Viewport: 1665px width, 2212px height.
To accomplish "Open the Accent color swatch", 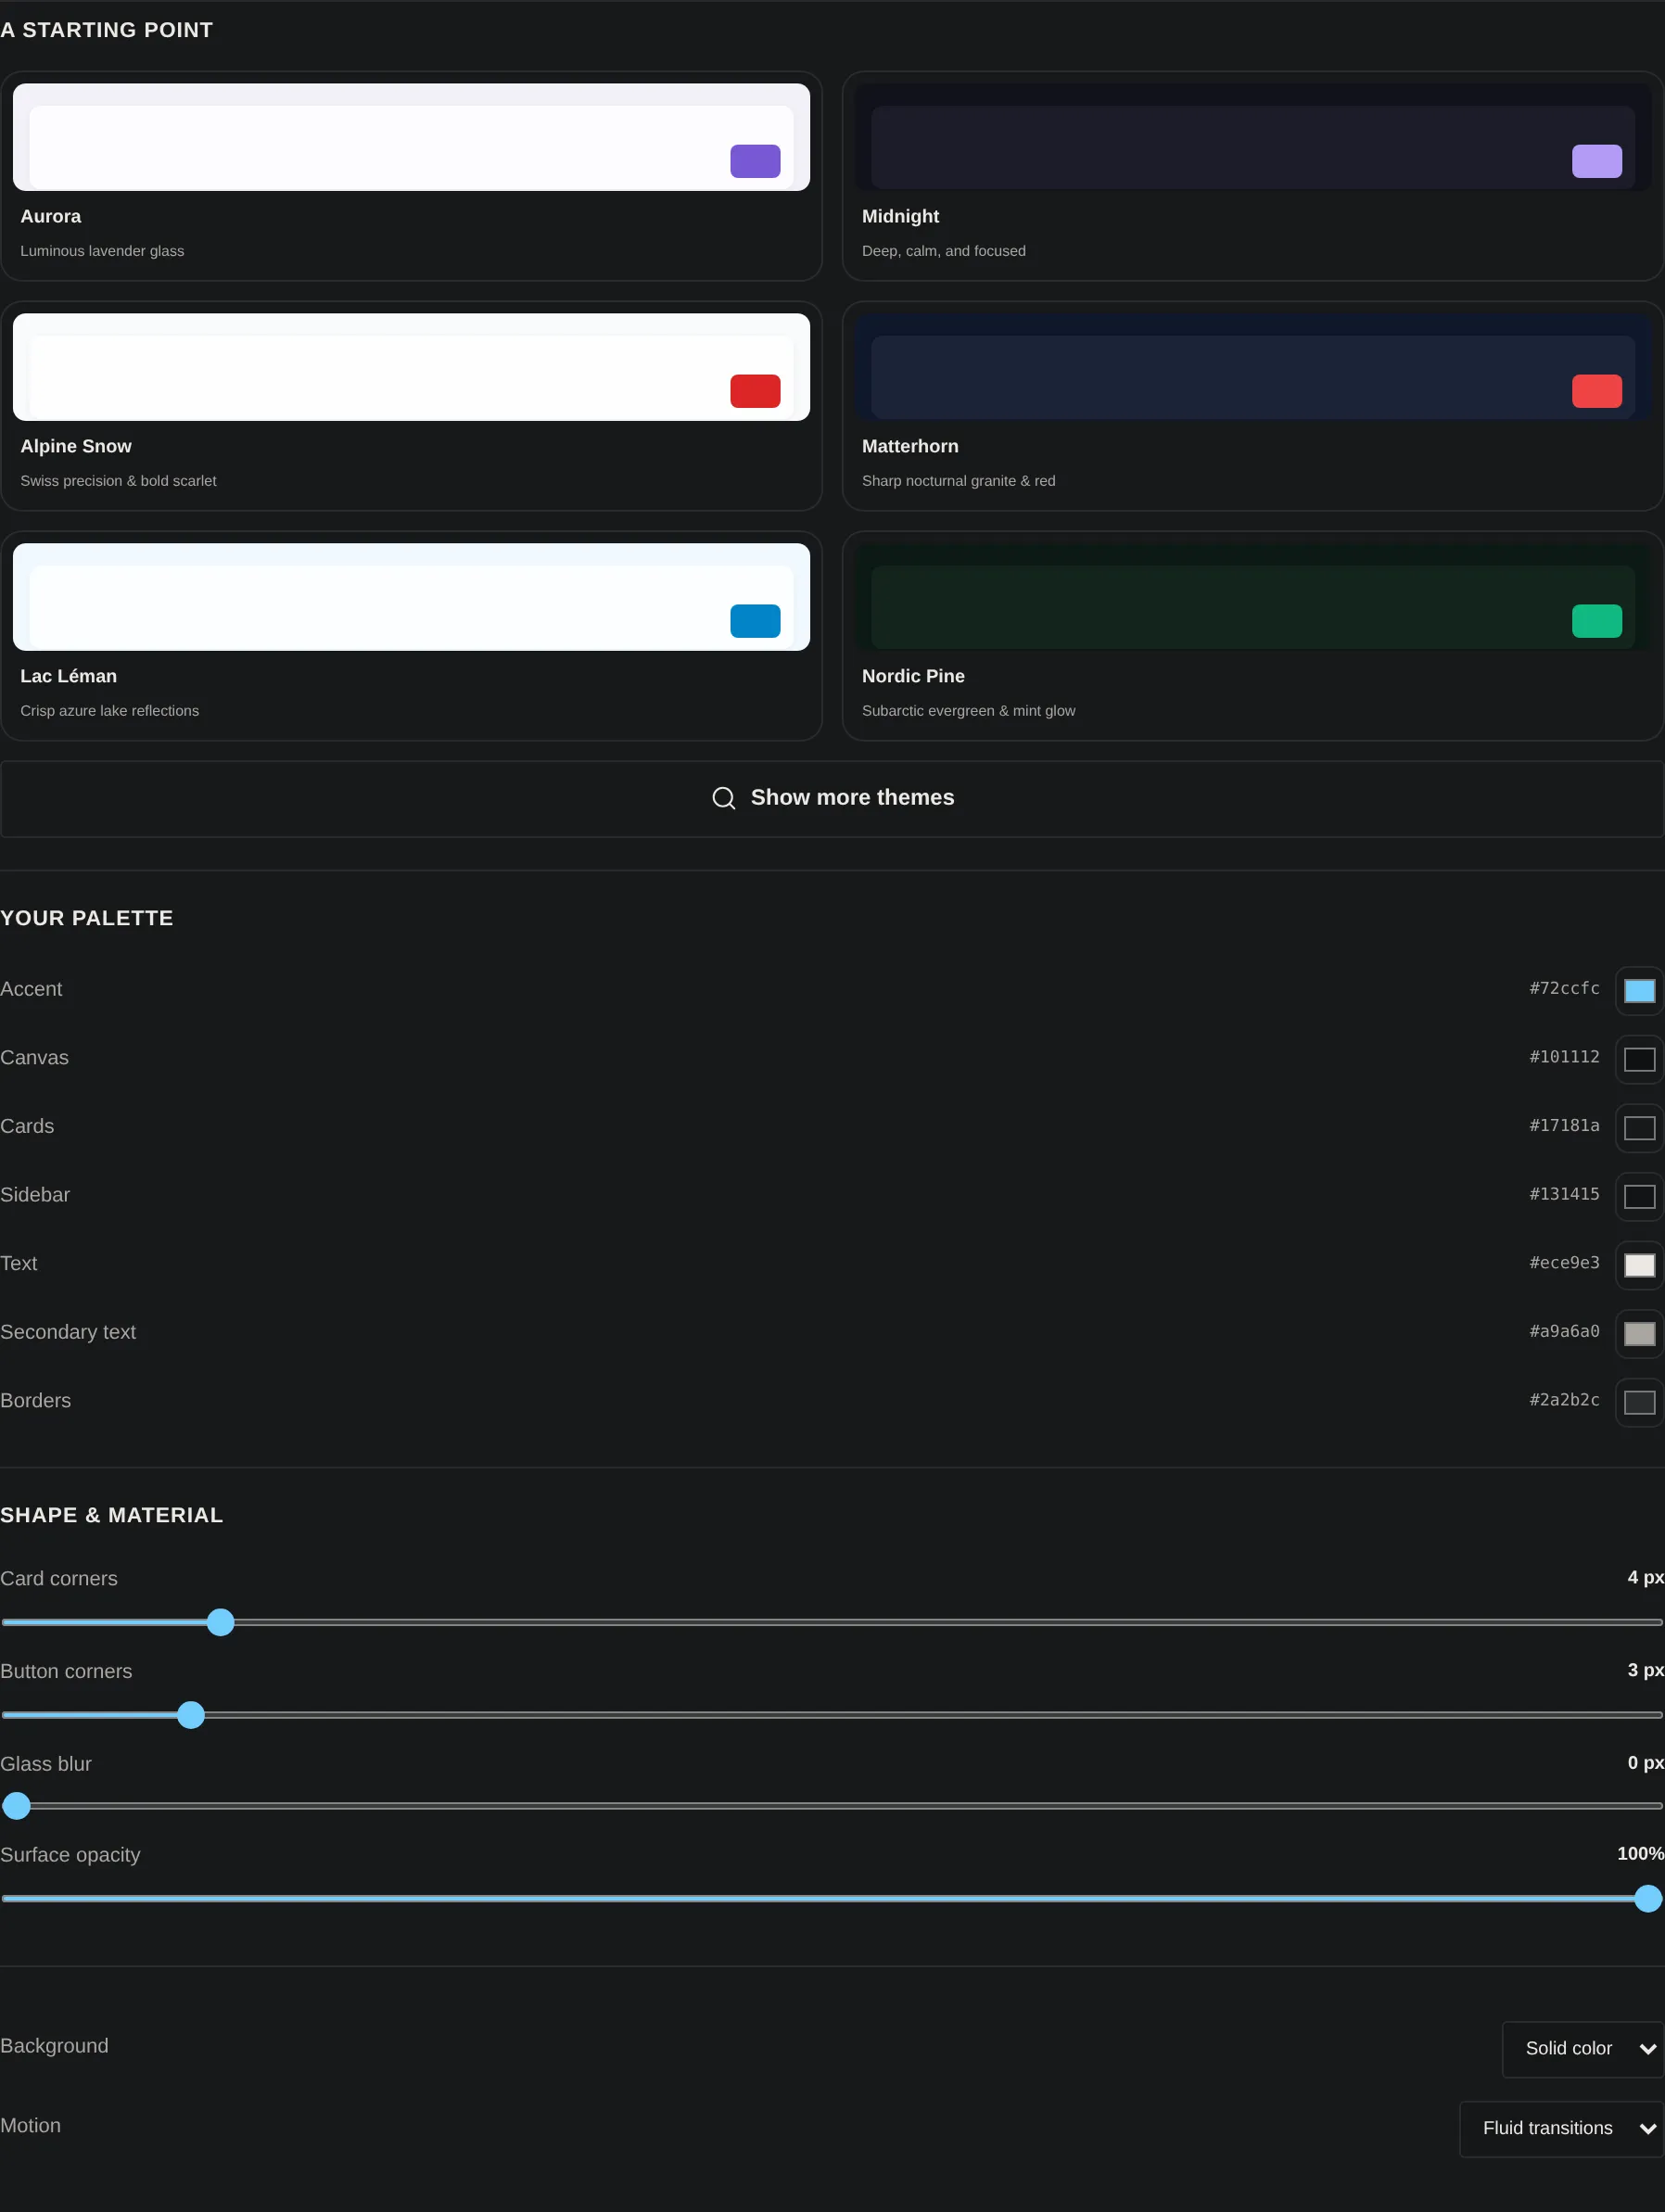I will coord(1639,990).
